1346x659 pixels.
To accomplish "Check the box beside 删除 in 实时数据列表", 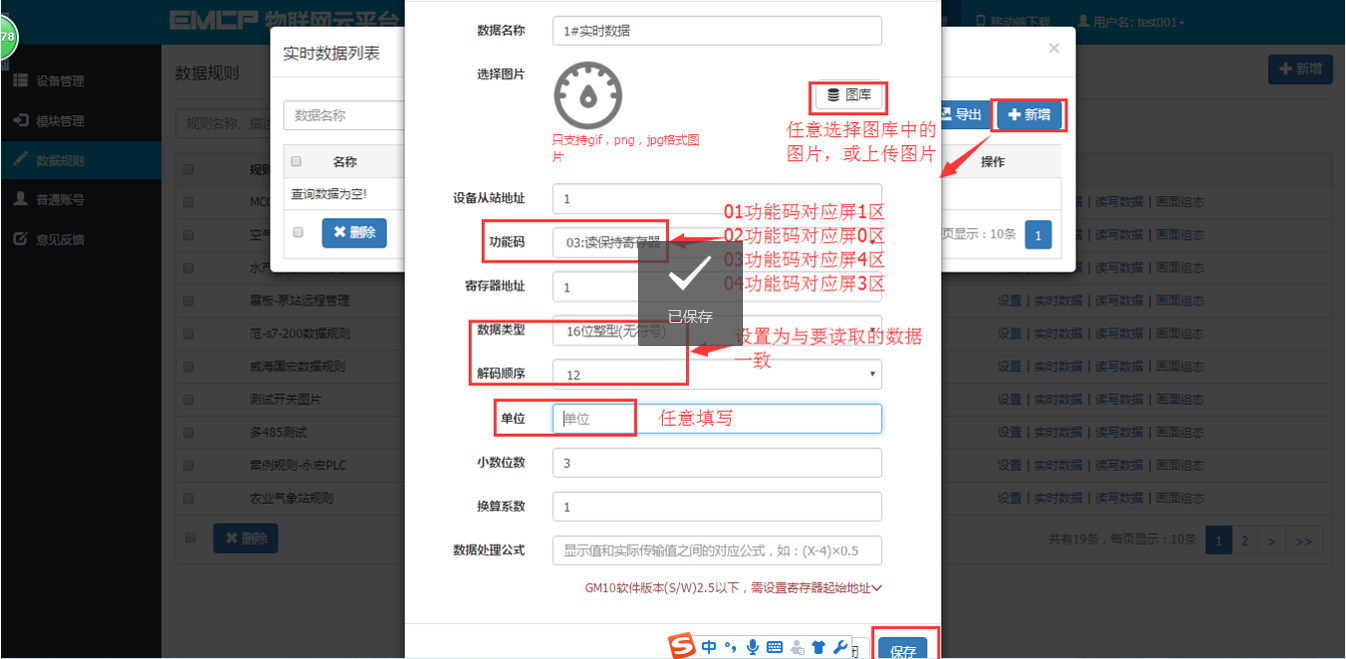I will coord(297,232).
